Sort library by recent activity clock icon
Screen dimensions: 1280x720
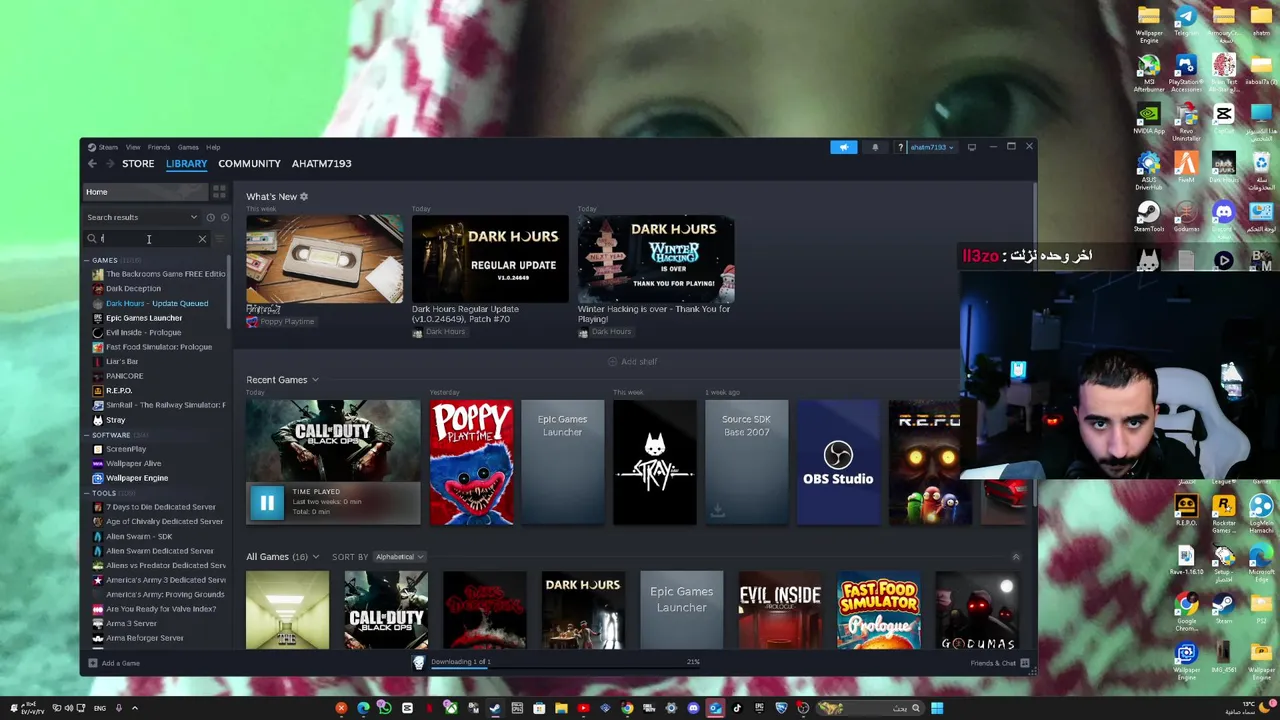click(x=210, y=217)
